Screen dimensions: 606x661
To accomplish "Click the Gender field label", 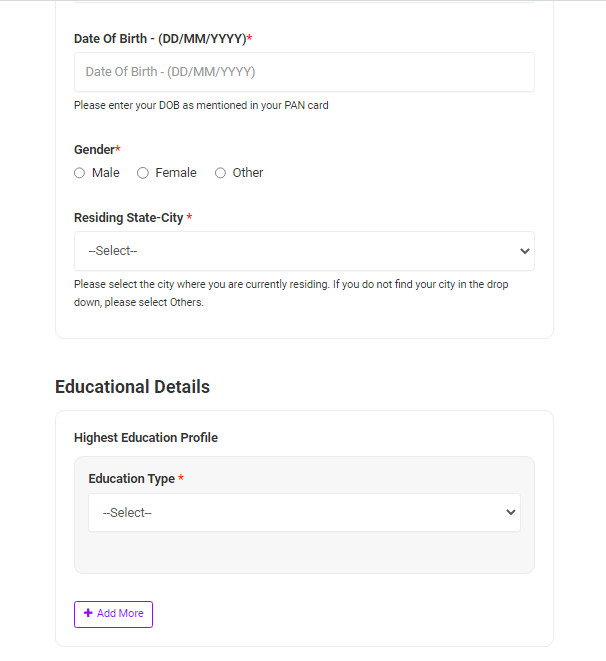I will pos(94,150).
